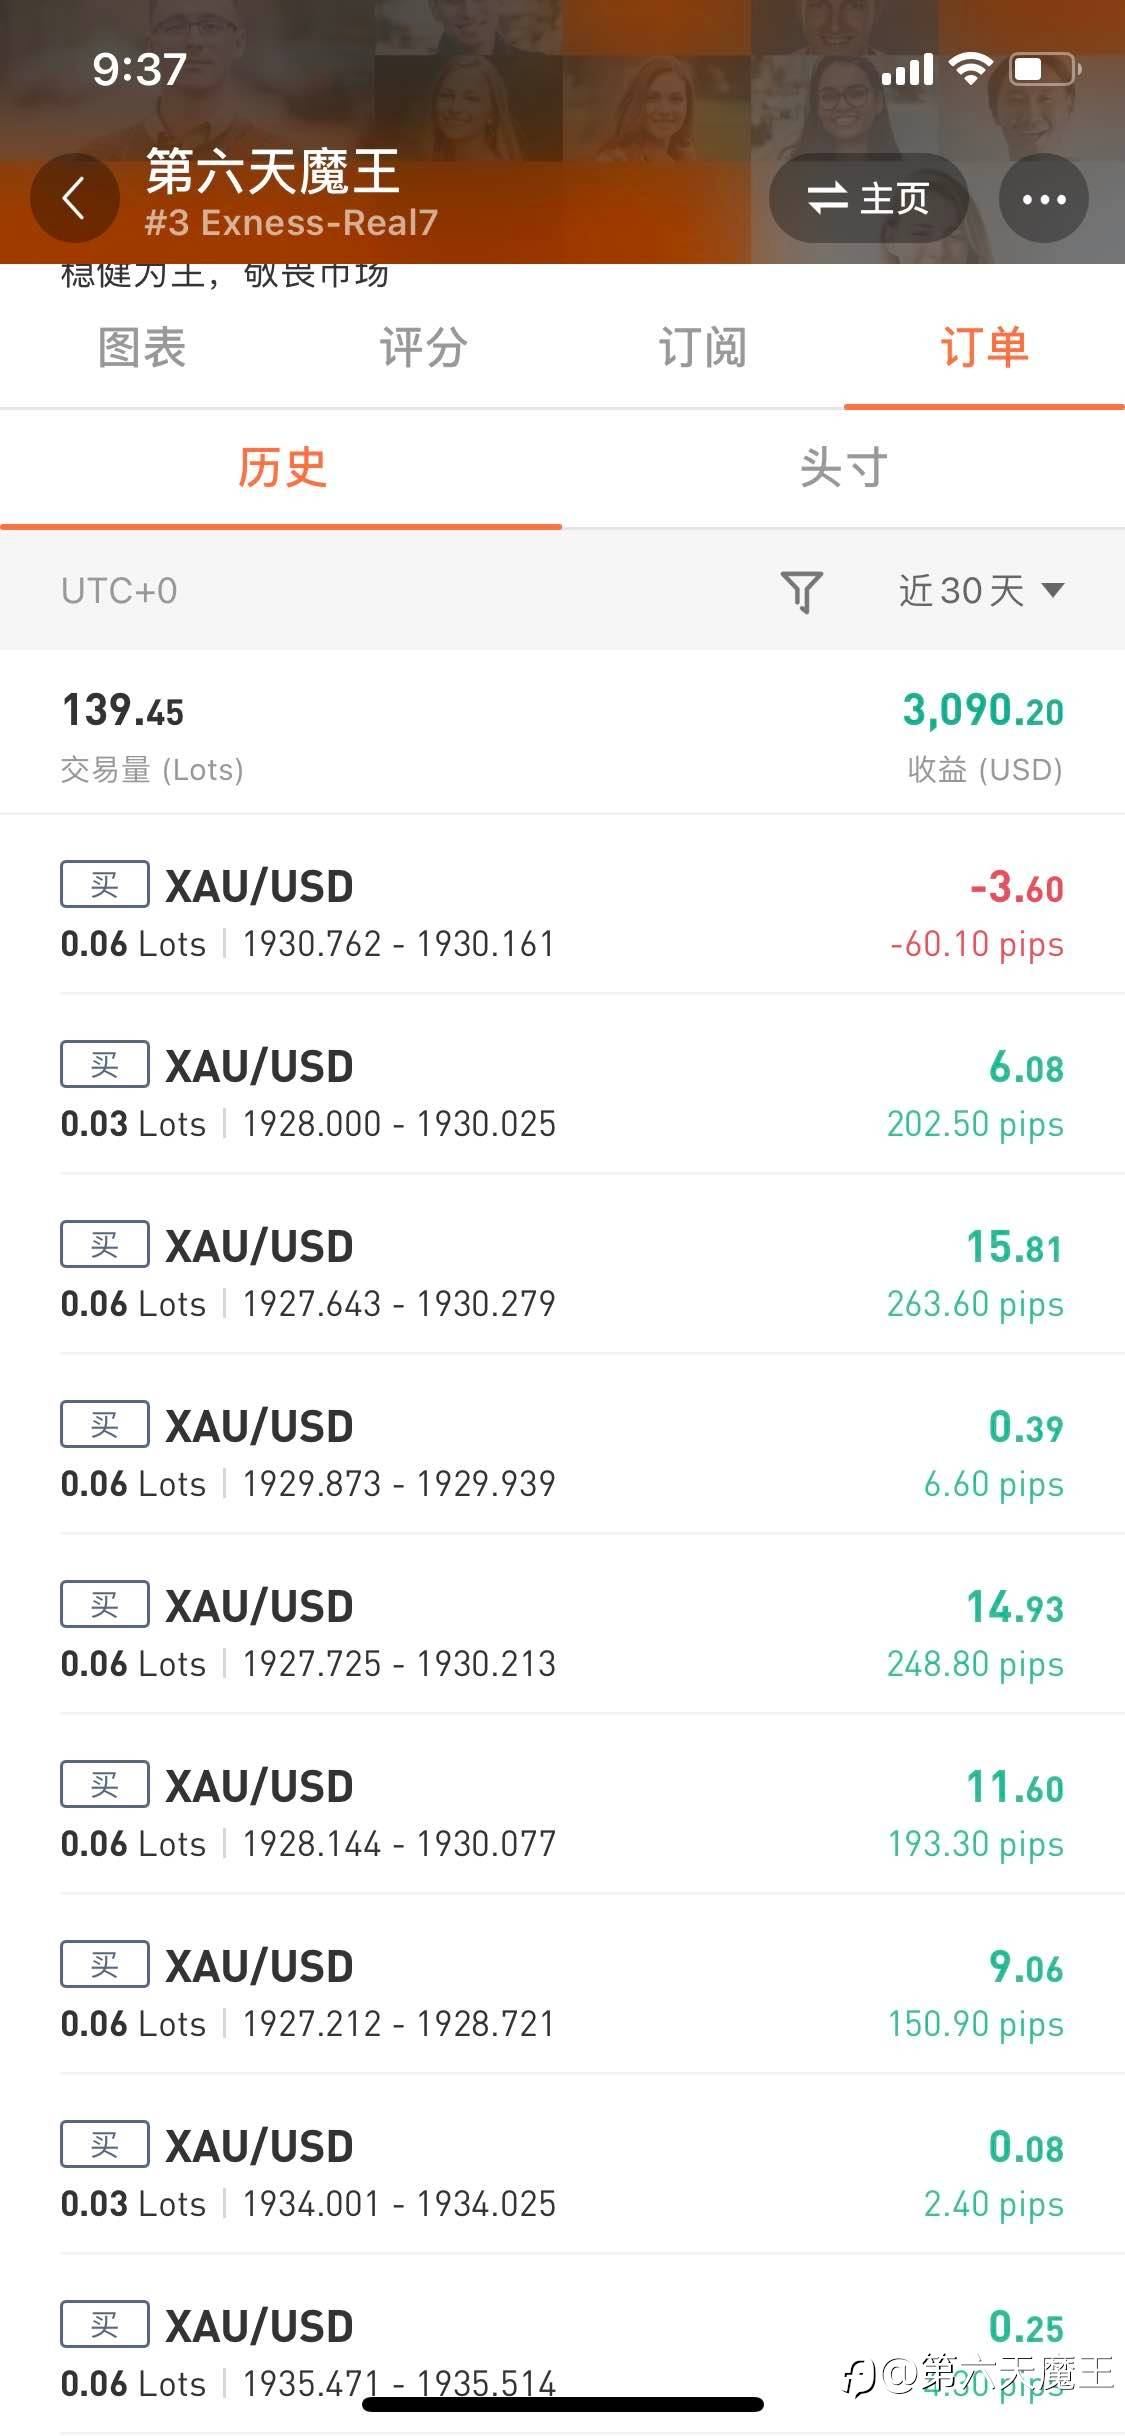The image size is (1125, 2436).
Task: Open XAU/USD order with -3.60 loss
Action: pos(562,913)
